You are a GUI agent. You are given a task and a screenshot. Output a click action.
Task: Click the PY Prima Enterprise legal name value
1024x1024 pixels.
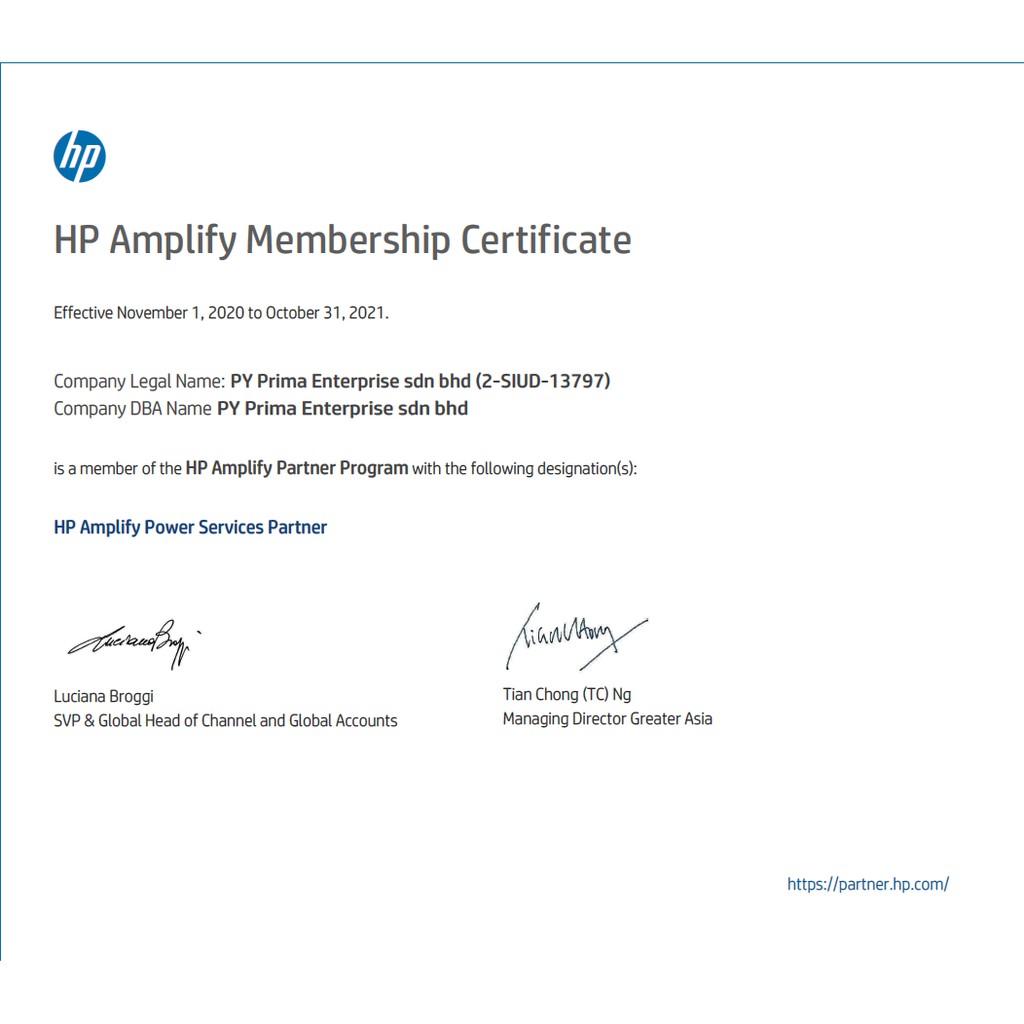pos(350,381)
